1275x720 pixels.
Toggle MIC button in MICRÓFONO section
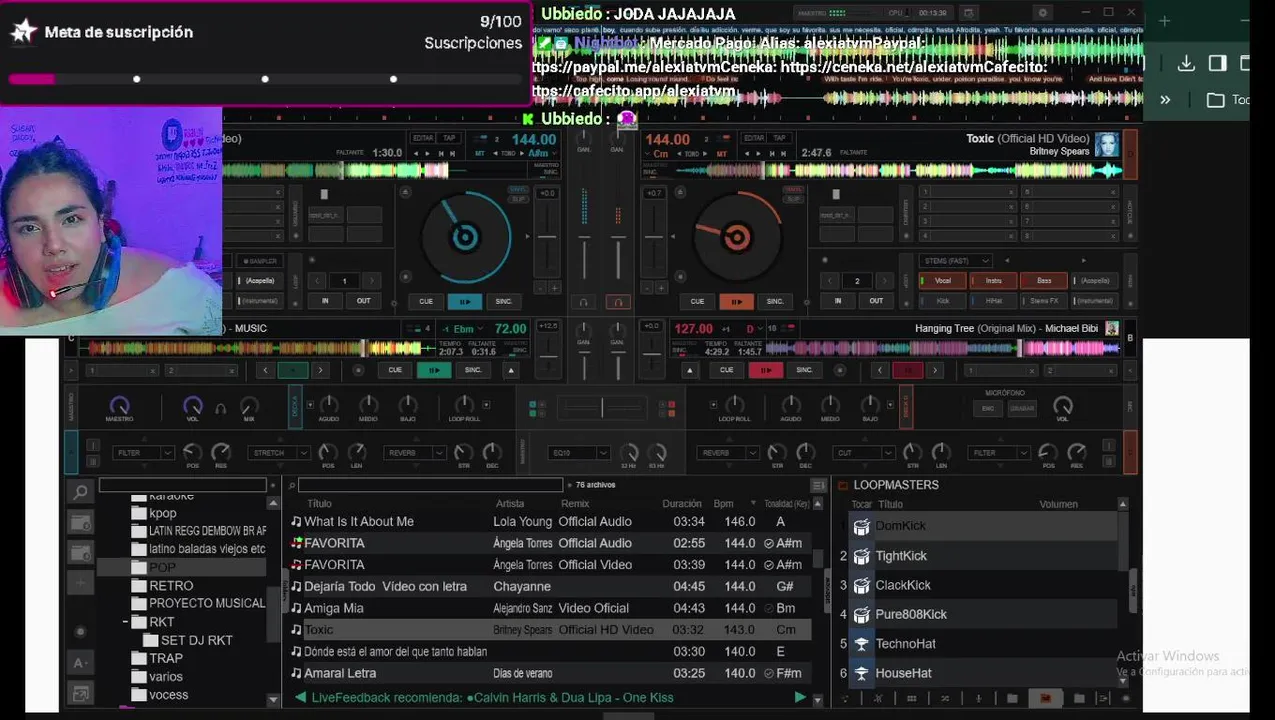pos(988,408)
